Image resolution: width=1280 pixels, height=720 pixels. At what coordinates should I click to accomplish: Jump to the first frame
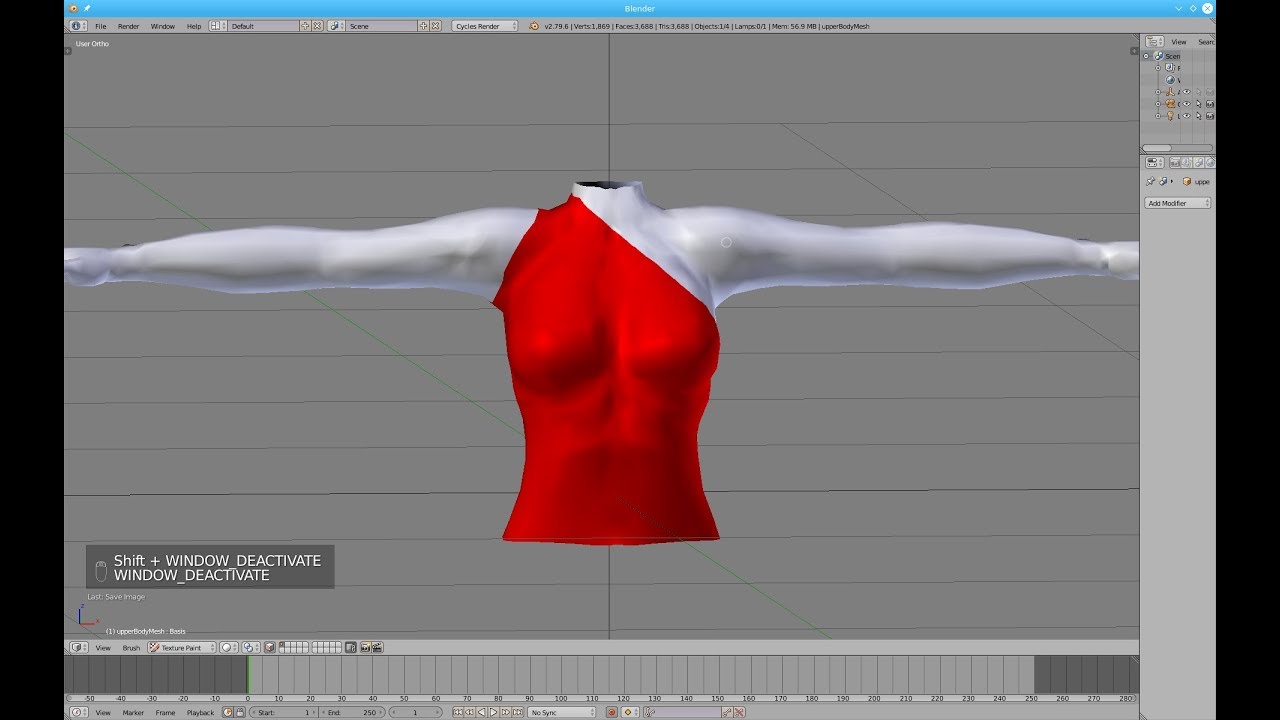coord(458,713)
